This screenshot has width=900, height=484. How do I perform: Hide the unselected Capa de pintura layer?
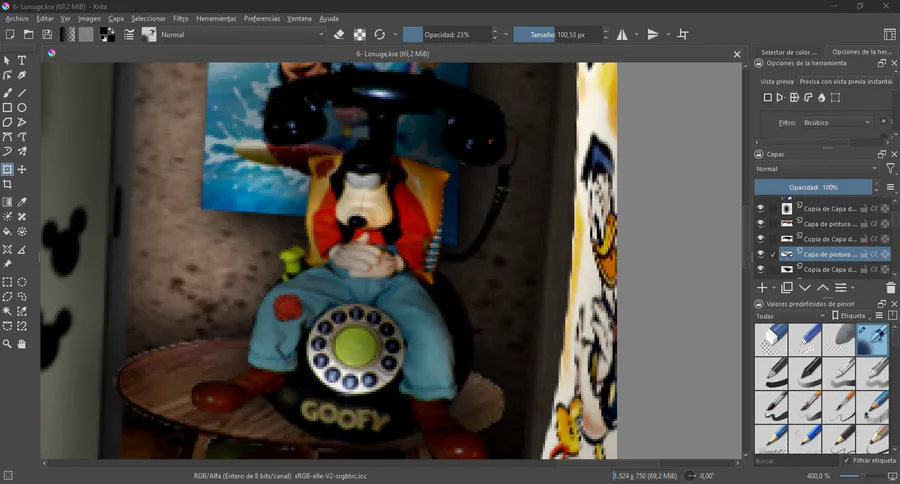pyautogui.click(x=760, y=223)
